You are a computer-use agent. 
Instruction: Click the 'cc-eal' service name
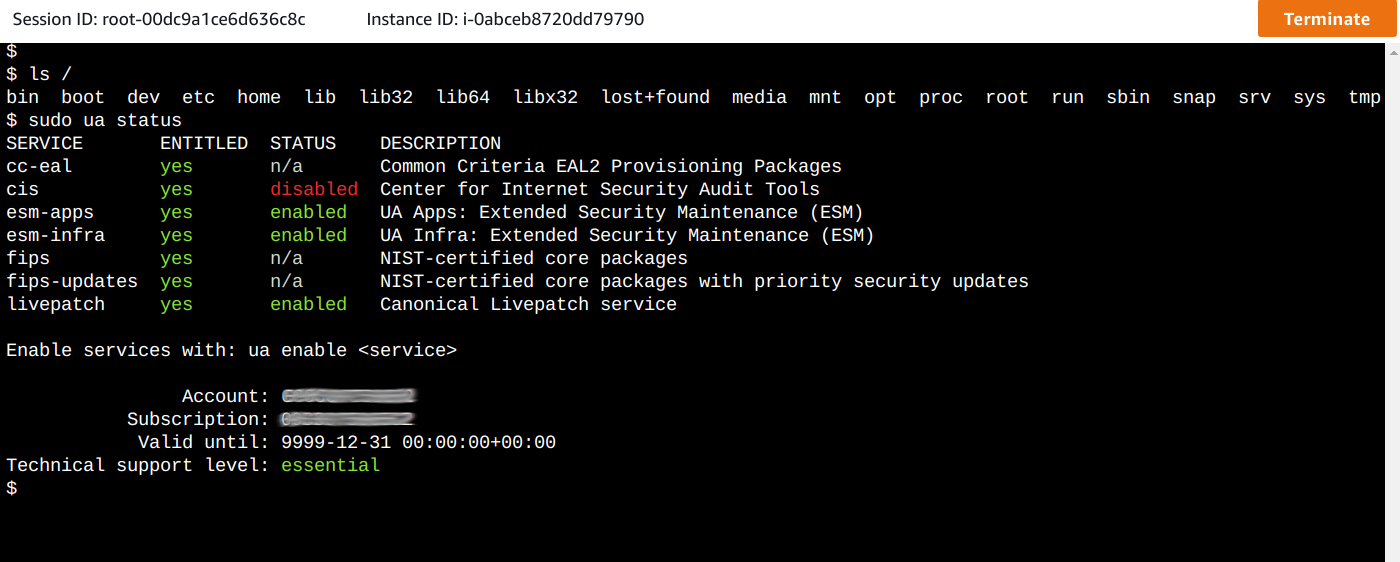[x=39, y=166]
